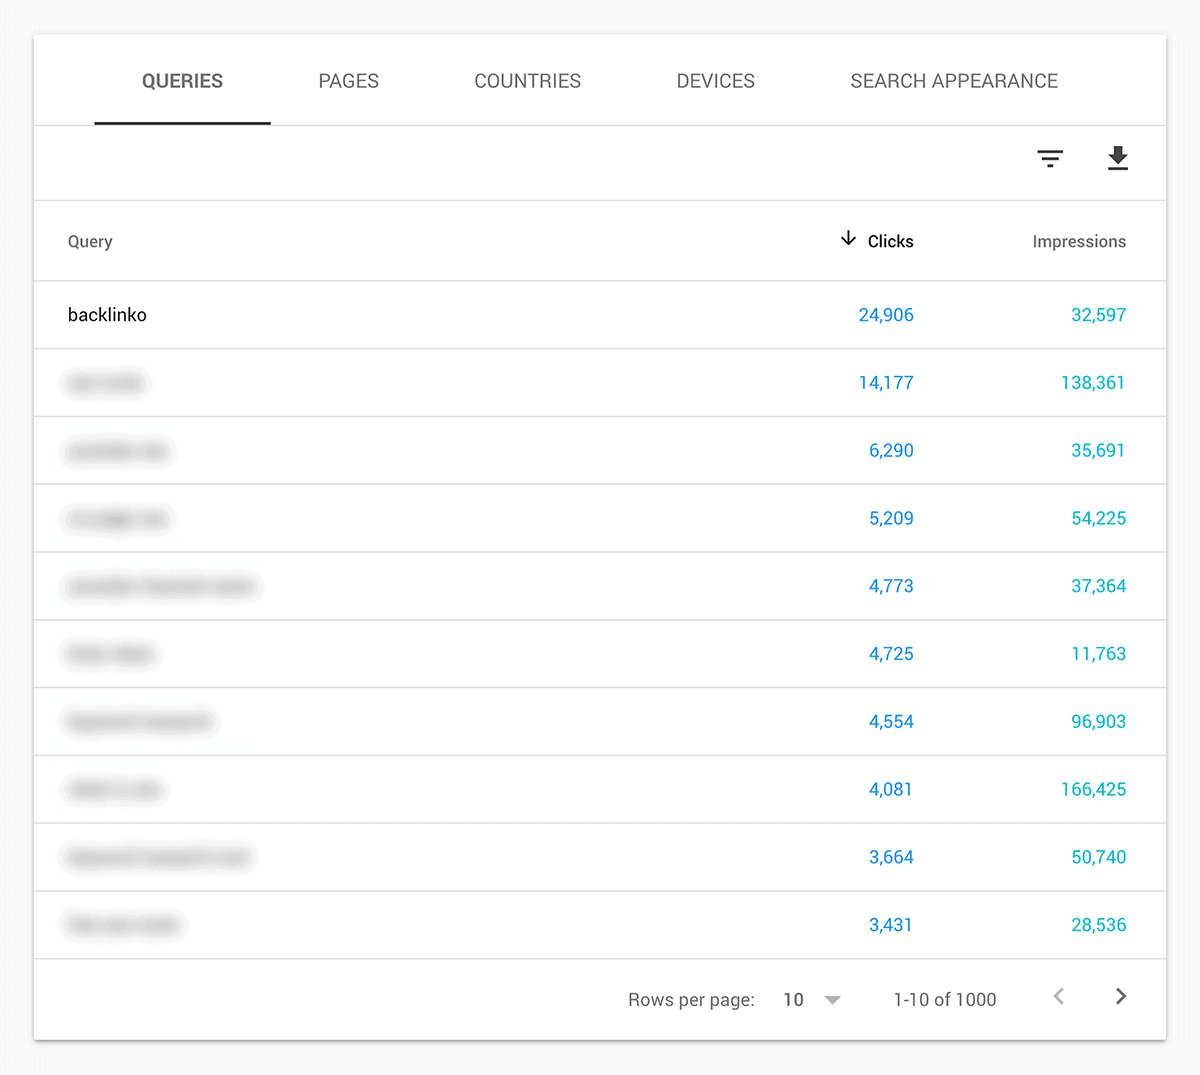Image resolution: width=1200 pixels, height=1075 pixels.
Task: Click the download export icon
Action: coord(1118,158)
